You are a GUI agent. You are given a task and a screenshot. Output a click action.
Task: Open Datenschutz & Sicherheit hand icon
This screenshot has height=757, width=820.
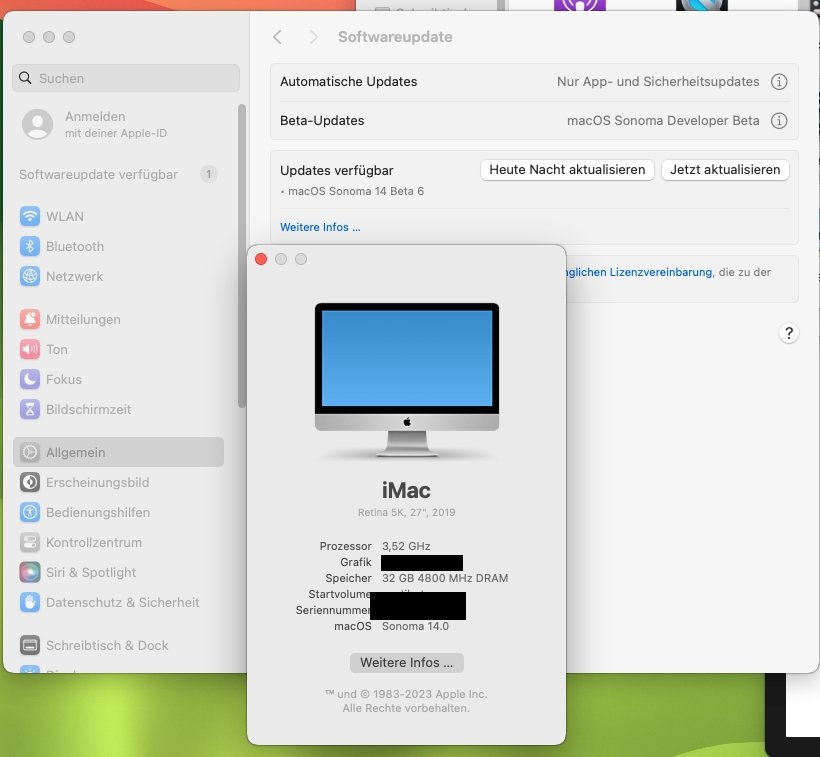30,602
